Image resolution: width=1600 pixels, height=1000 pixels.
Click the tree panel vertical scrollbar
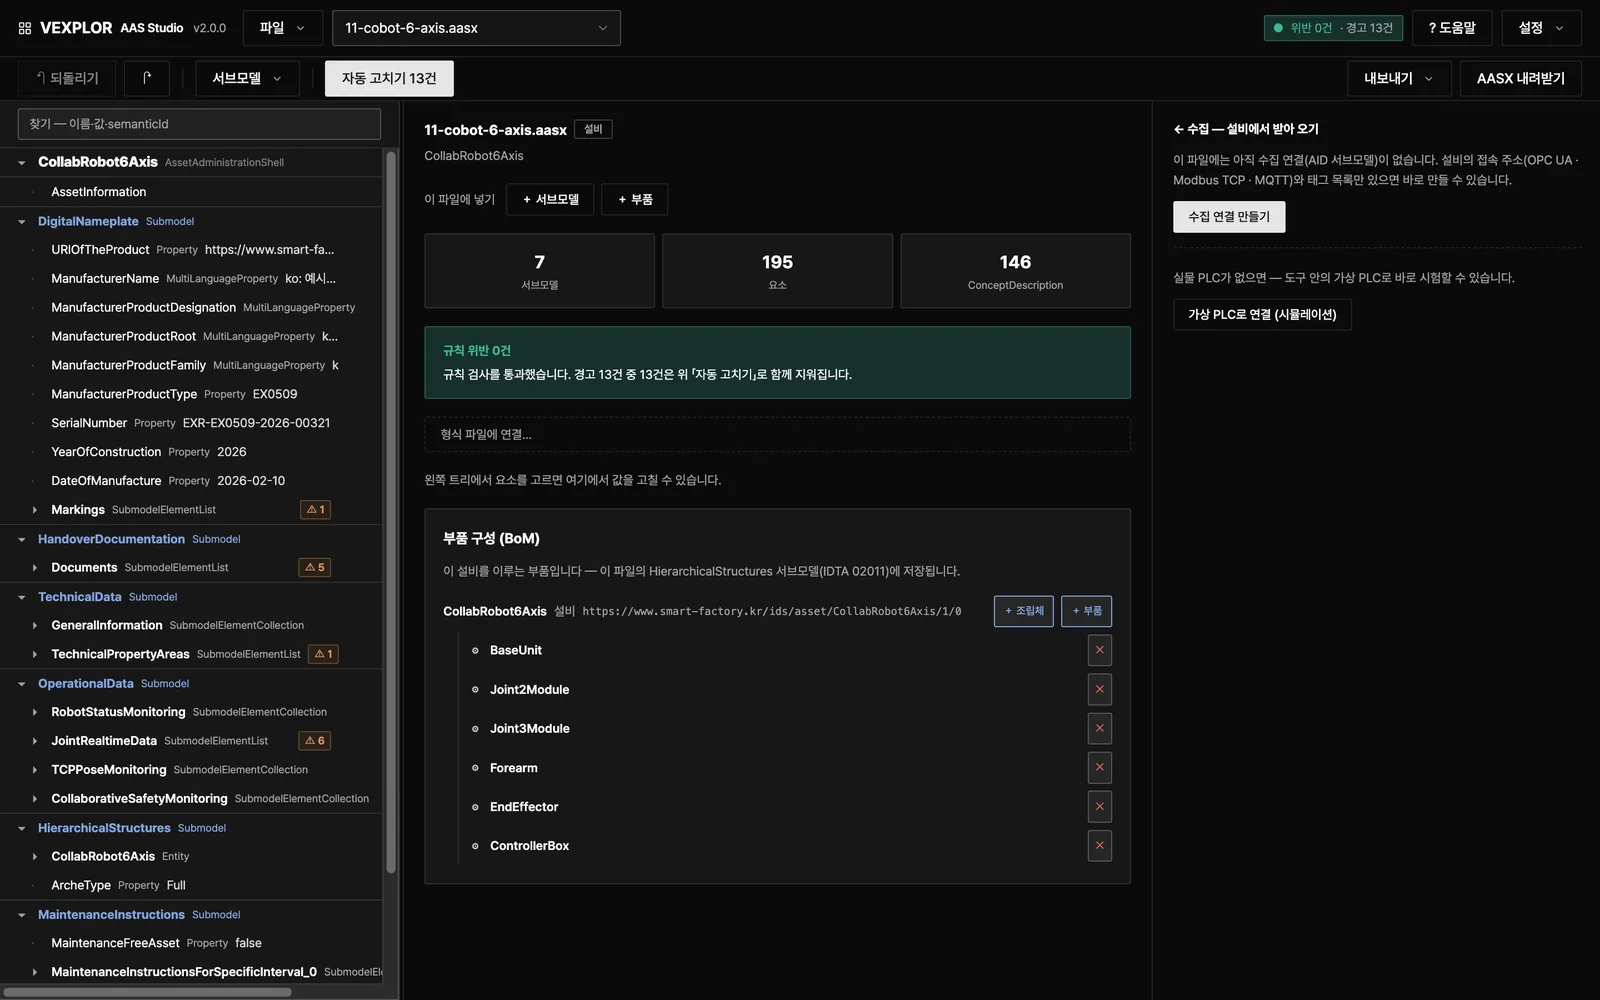coord(391,512)
